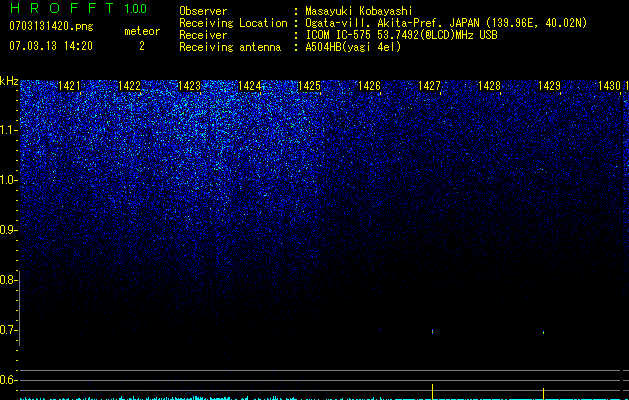Viewport: 629px width, 400px height.
Task: Click the 1423 time axis marker
Action: tap(189, 86)
